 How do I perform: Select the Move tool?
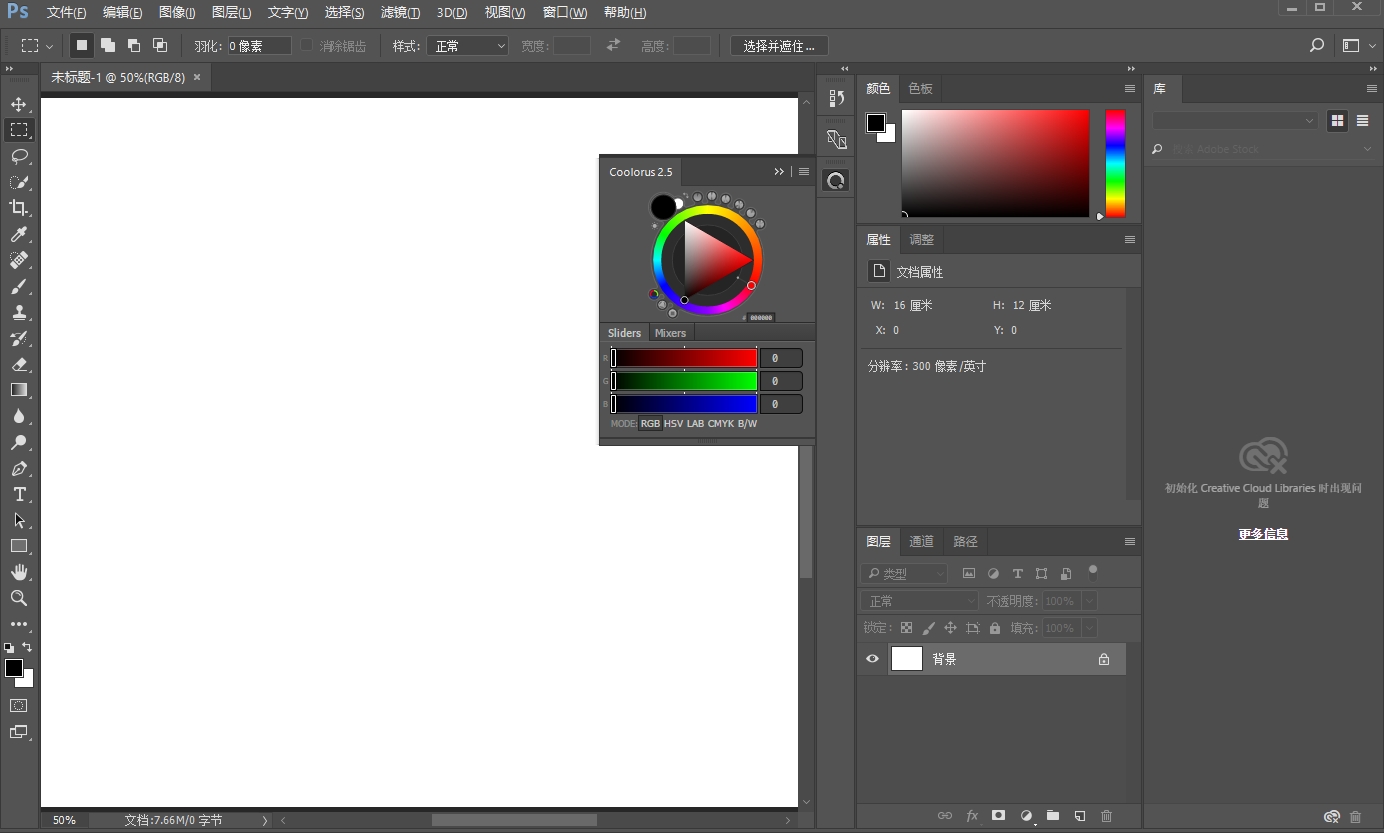click(20, 104)
